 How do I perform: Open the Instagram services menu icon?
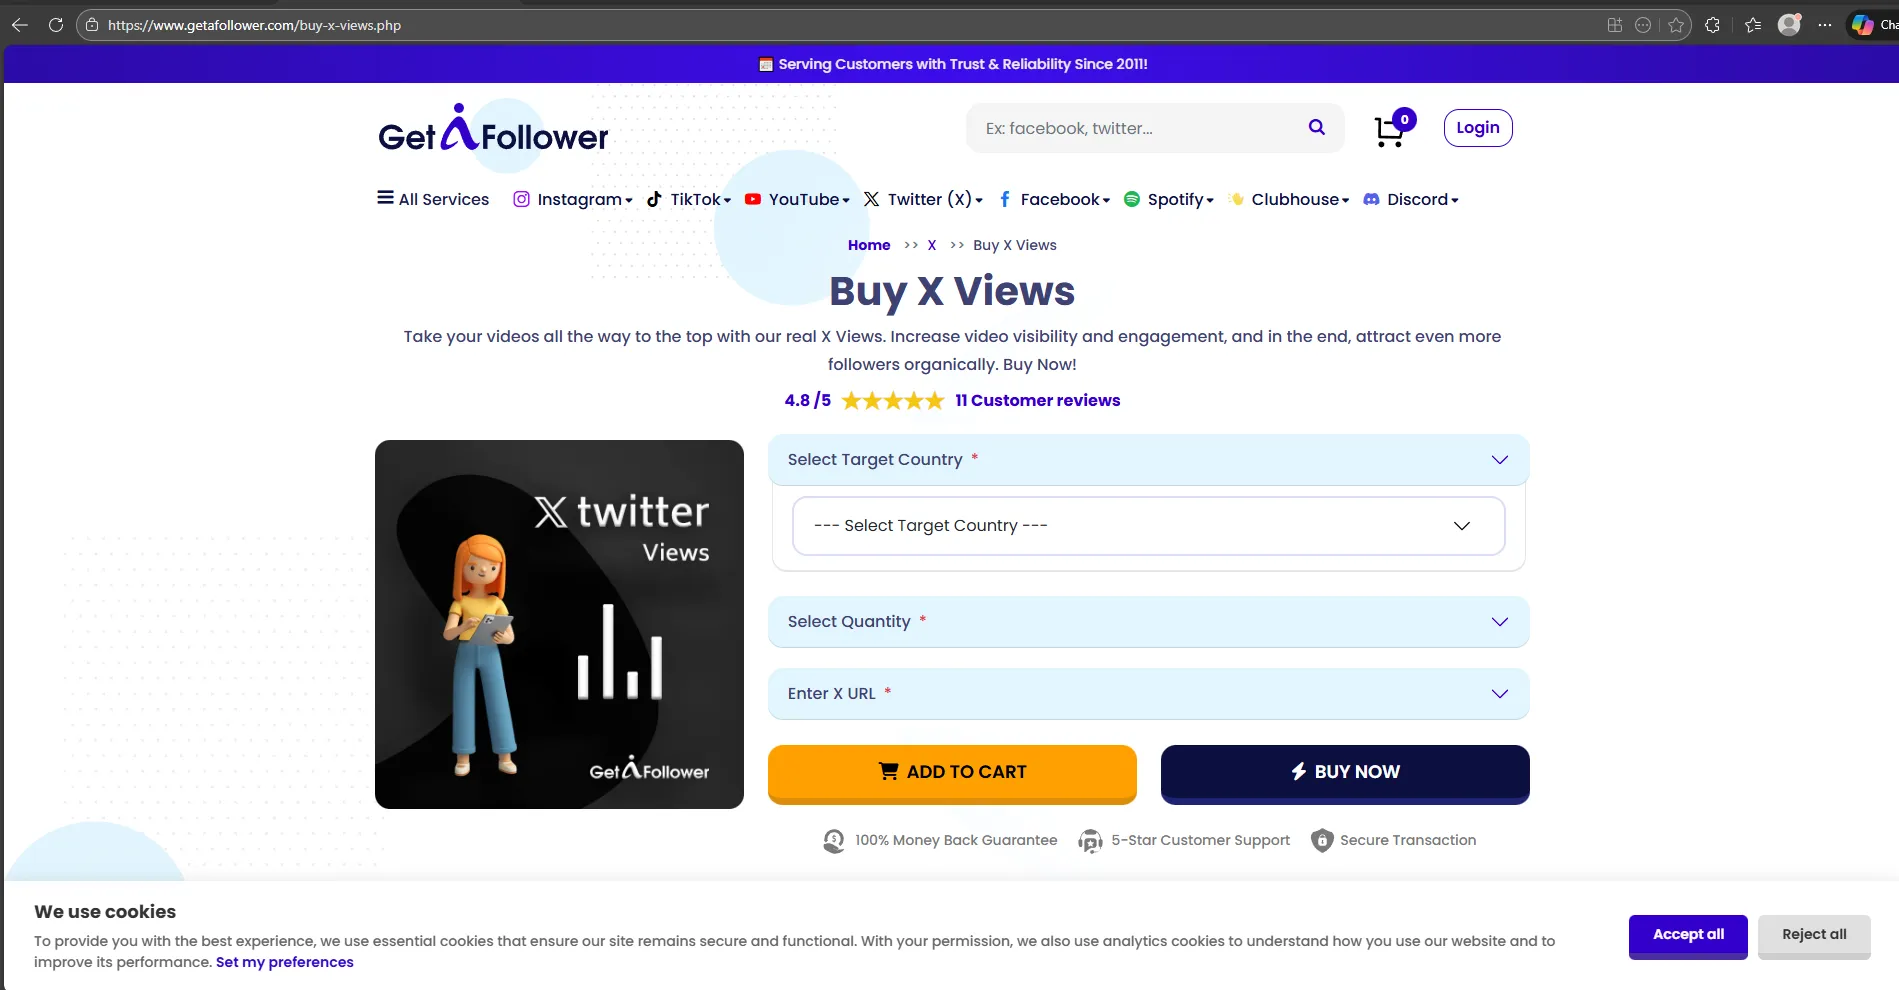pos(521,199)
